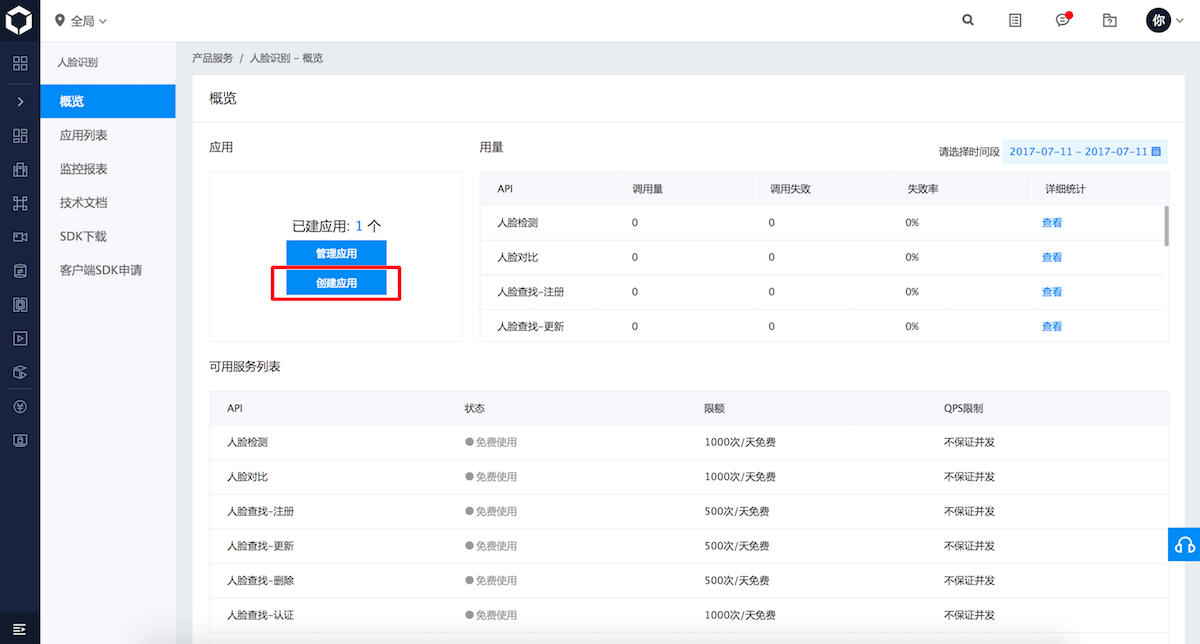
Task: Click the app count number 1
Action: coord(359,227)
